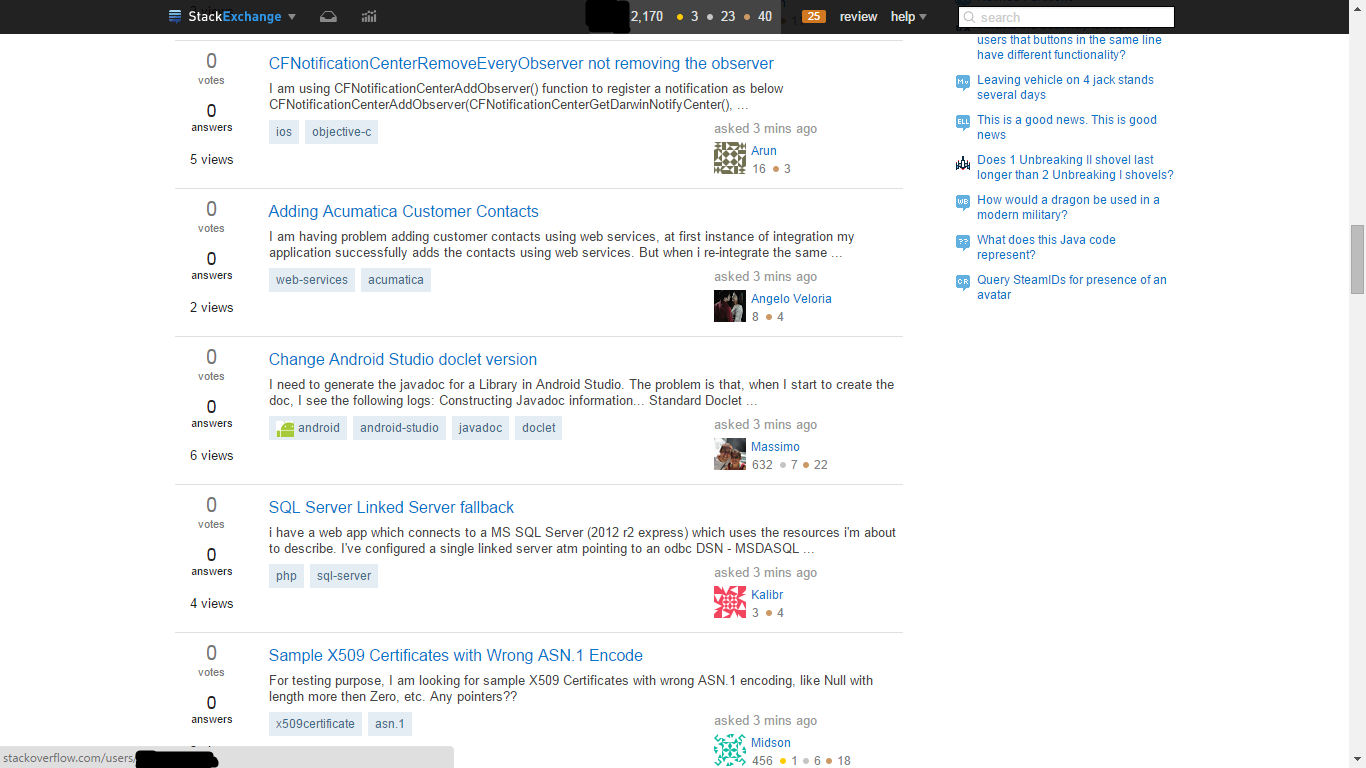Select the web-services tag
This screenshot has width=1366, height=768.
tap(312, 280)
